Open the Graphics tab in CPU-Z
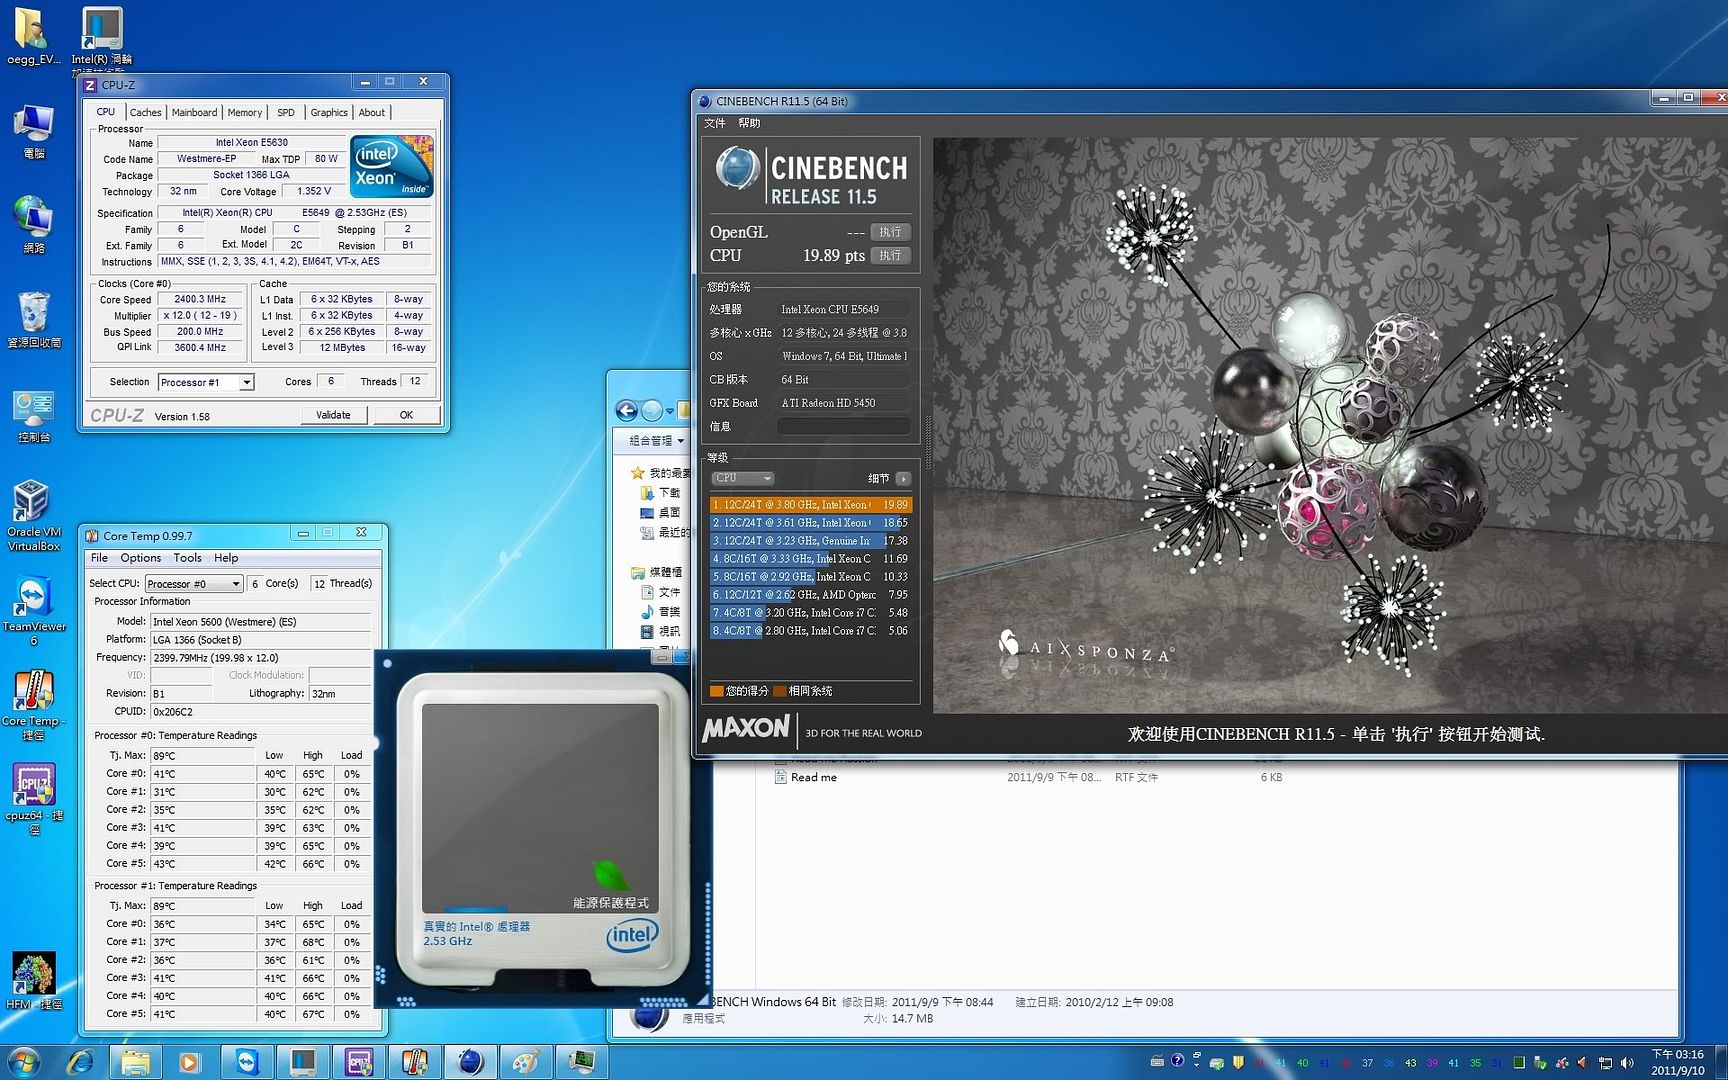Screen dimensions: 1728x1080 coord(329,112)
